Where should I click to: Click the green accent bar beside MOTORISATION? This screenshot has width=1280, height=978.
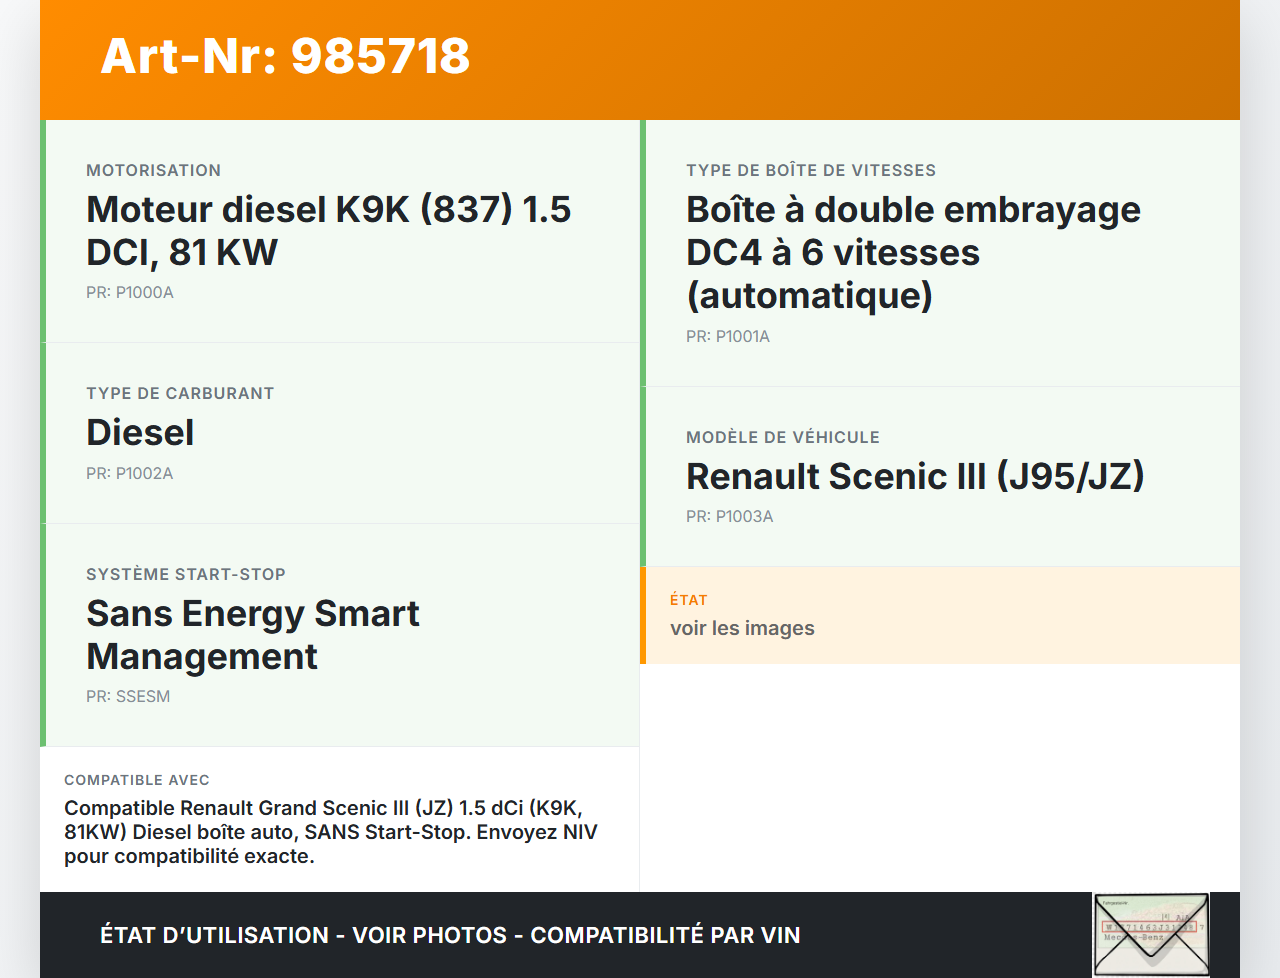click(x=42, y=230)
